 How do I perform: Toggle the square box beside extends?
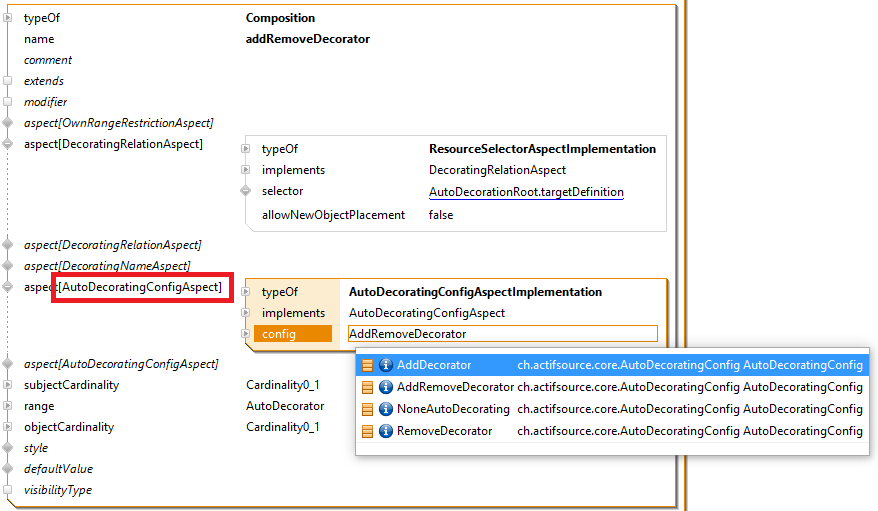[8, 81]
